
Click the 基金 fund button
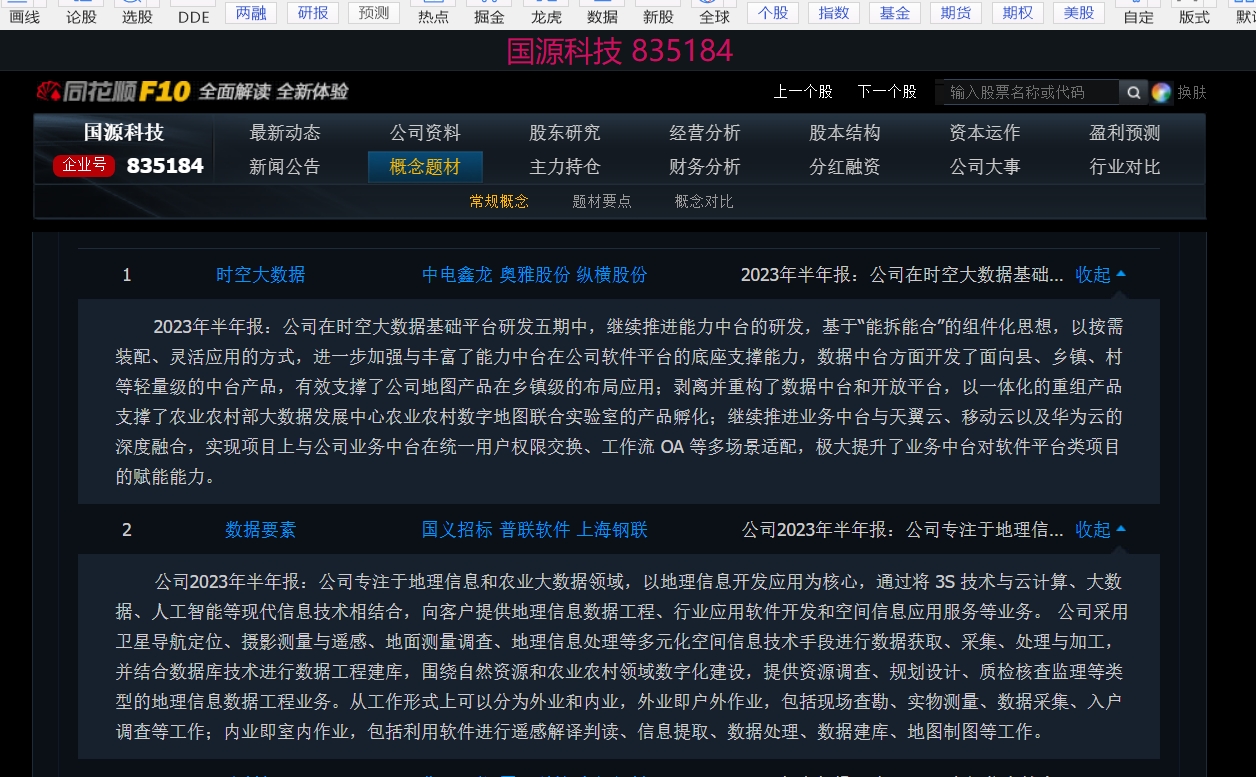click(895, 13)
